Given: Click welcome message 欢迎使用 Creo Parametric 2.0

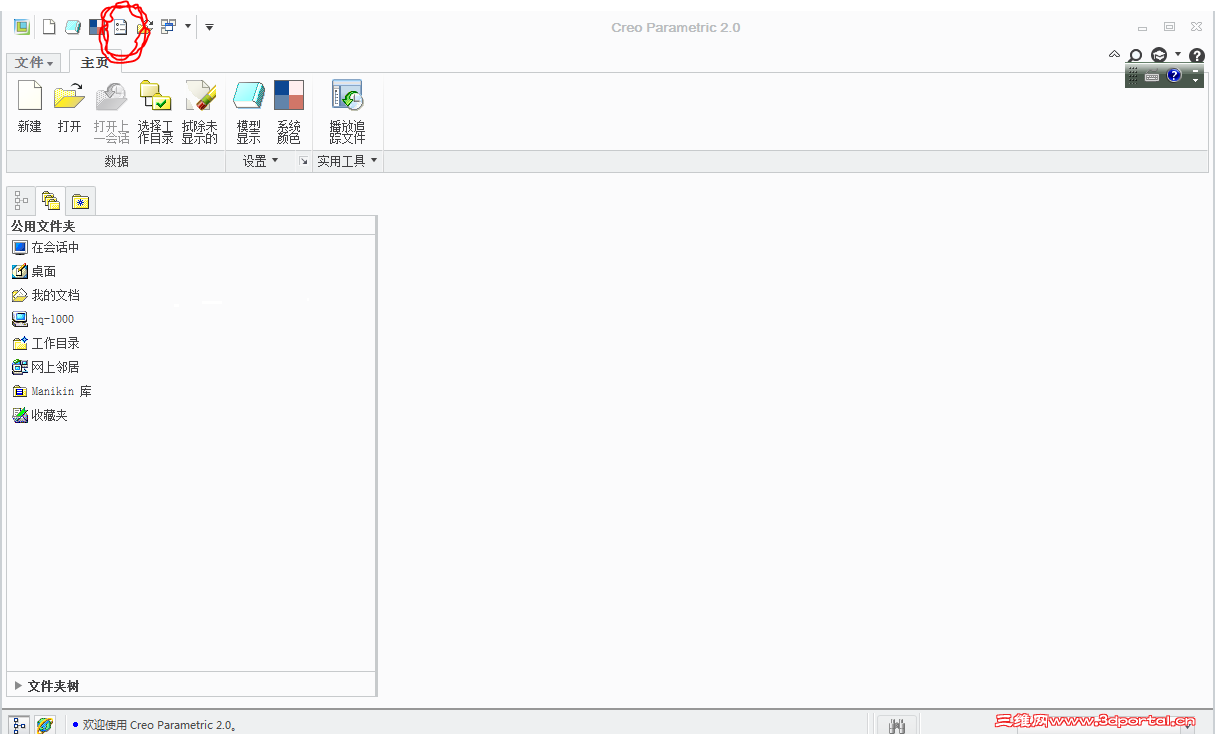Looking at the screenshot, I should (x=160, y=725).
